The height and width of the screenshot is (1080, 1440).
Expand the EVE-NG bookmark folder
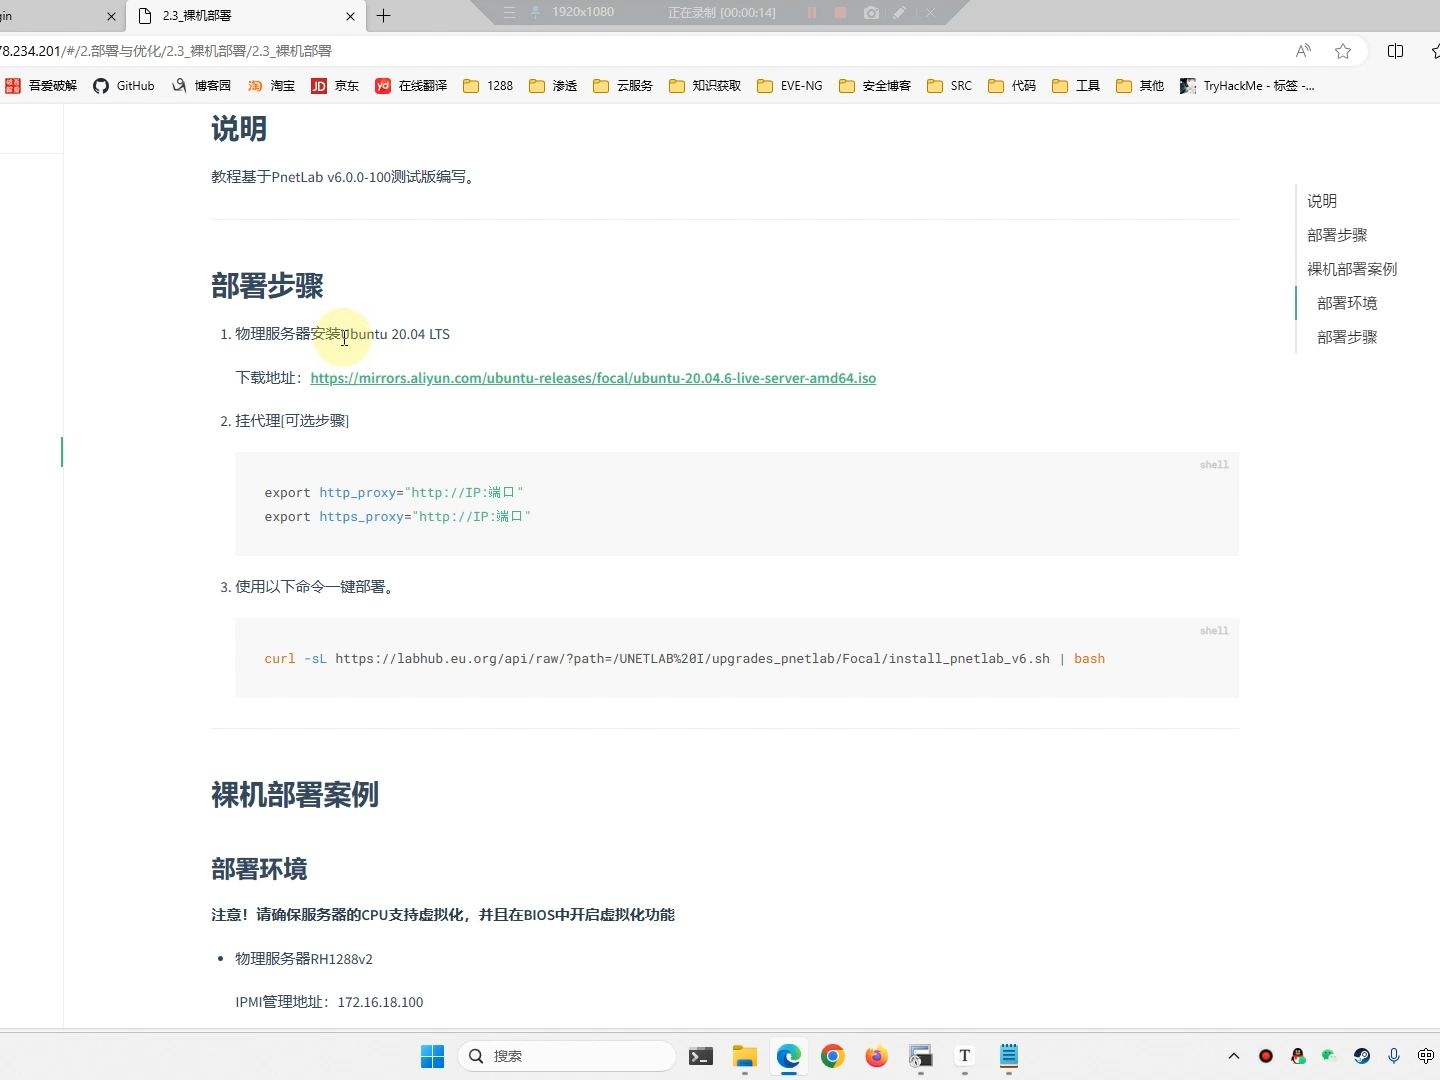point(790,86)
